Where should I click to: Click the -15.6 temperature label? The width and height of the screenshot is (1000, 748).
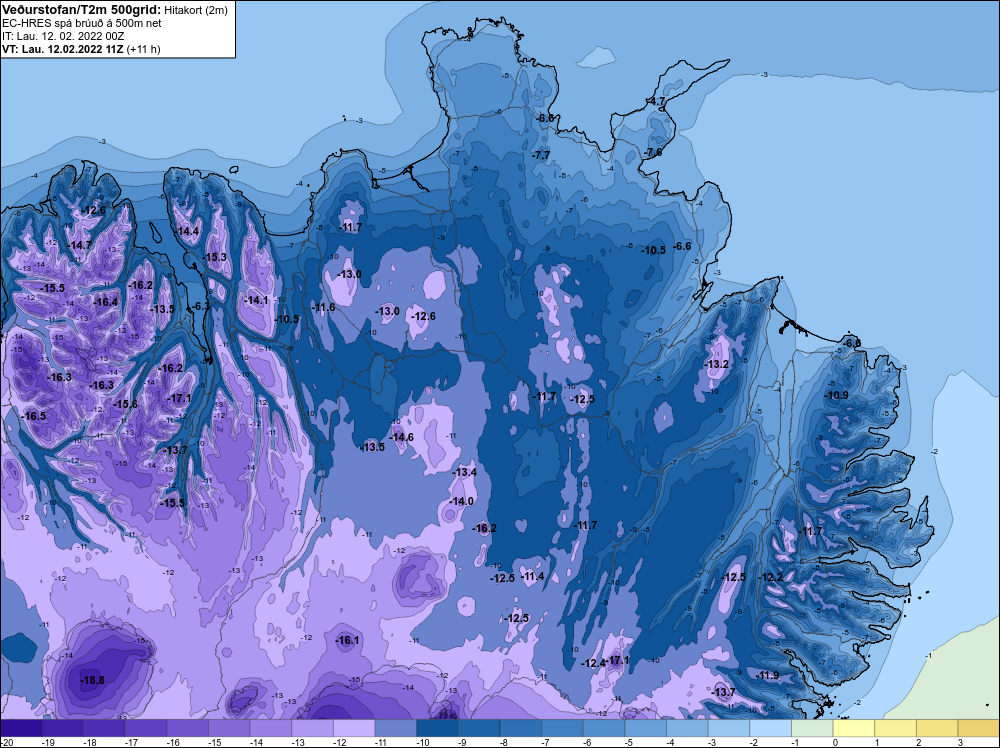[126, 404]
